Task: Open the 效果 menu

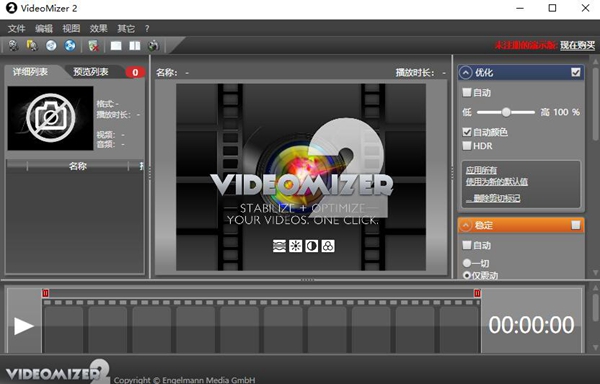Action: click(x=99, y=29)
